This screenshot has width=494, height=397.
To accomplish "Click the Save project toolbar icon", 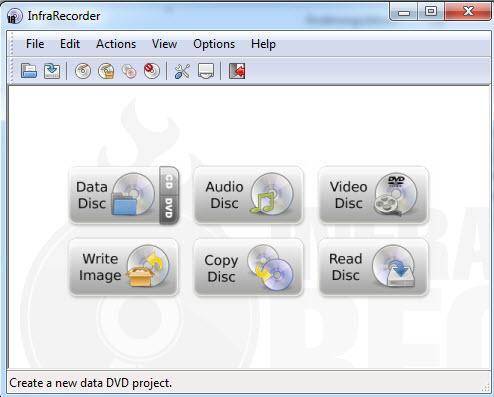I will (52, 71).
